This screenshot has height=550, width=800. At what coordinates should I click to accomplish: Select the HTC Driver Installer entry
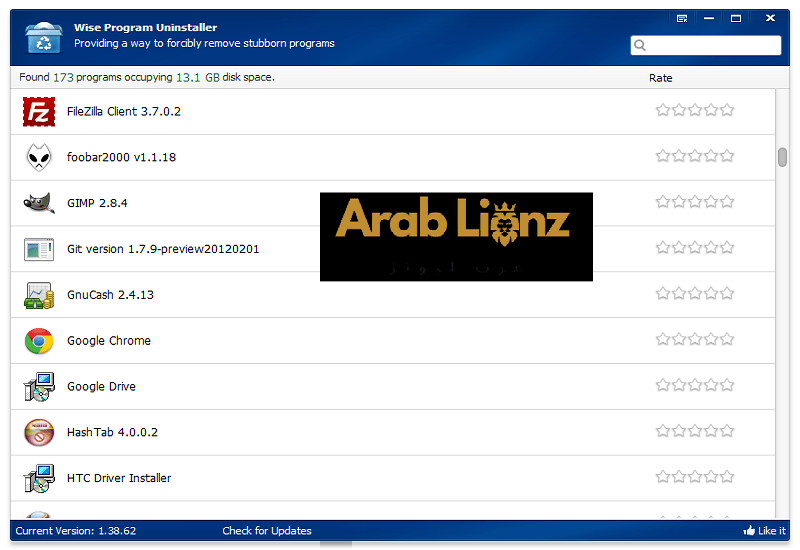click(x=393, y=478)
